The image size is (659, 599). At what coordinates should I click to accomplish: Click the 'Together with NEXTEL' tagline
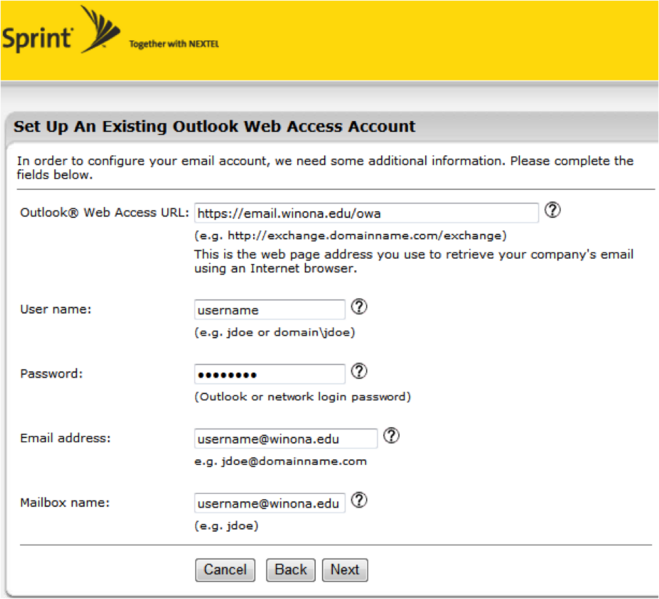click(x=174, y=45)
